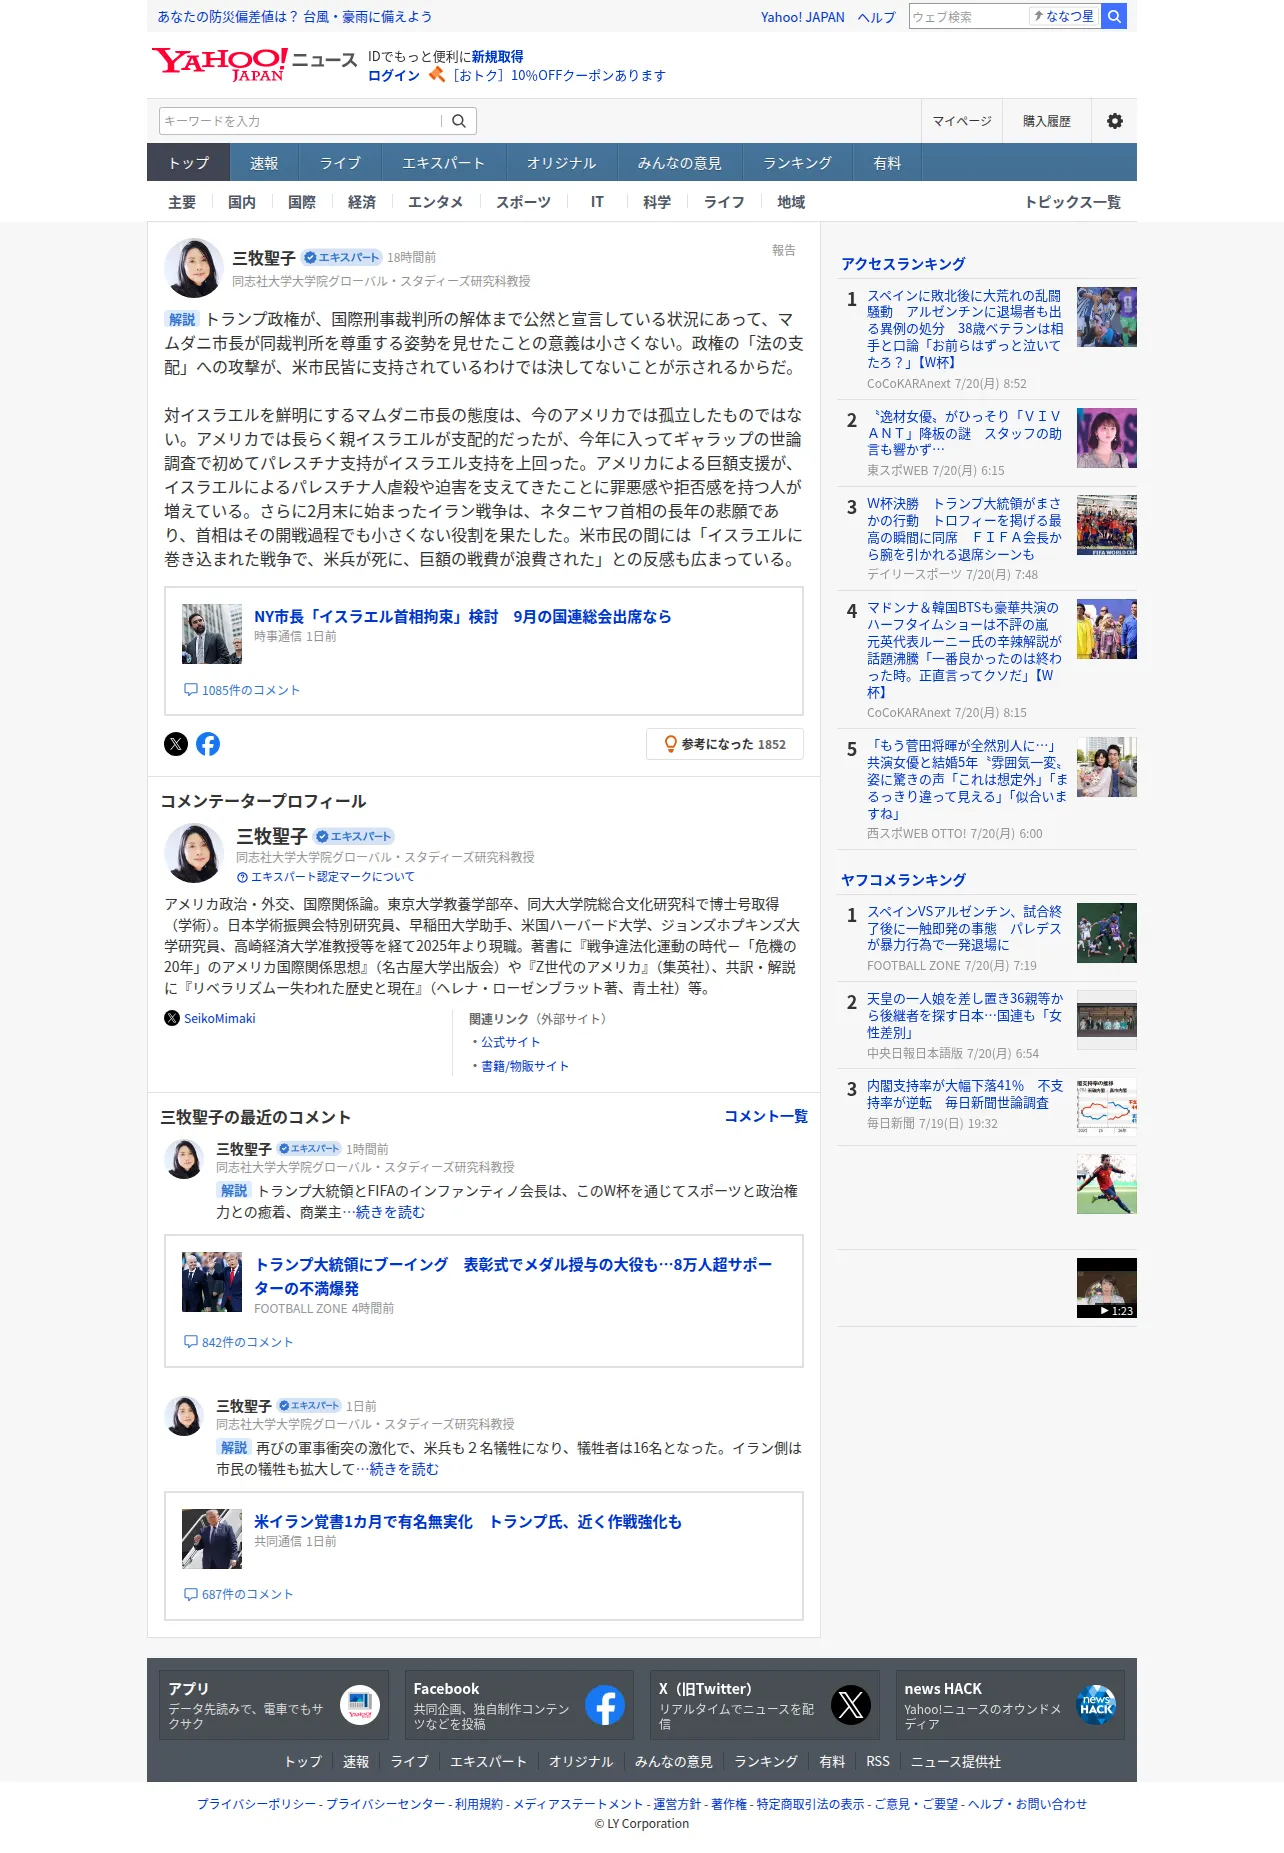Viewport: 1284px width, 1853px height.
Task: Open the 842件のコメント comment link
Action: (239, 1342)
